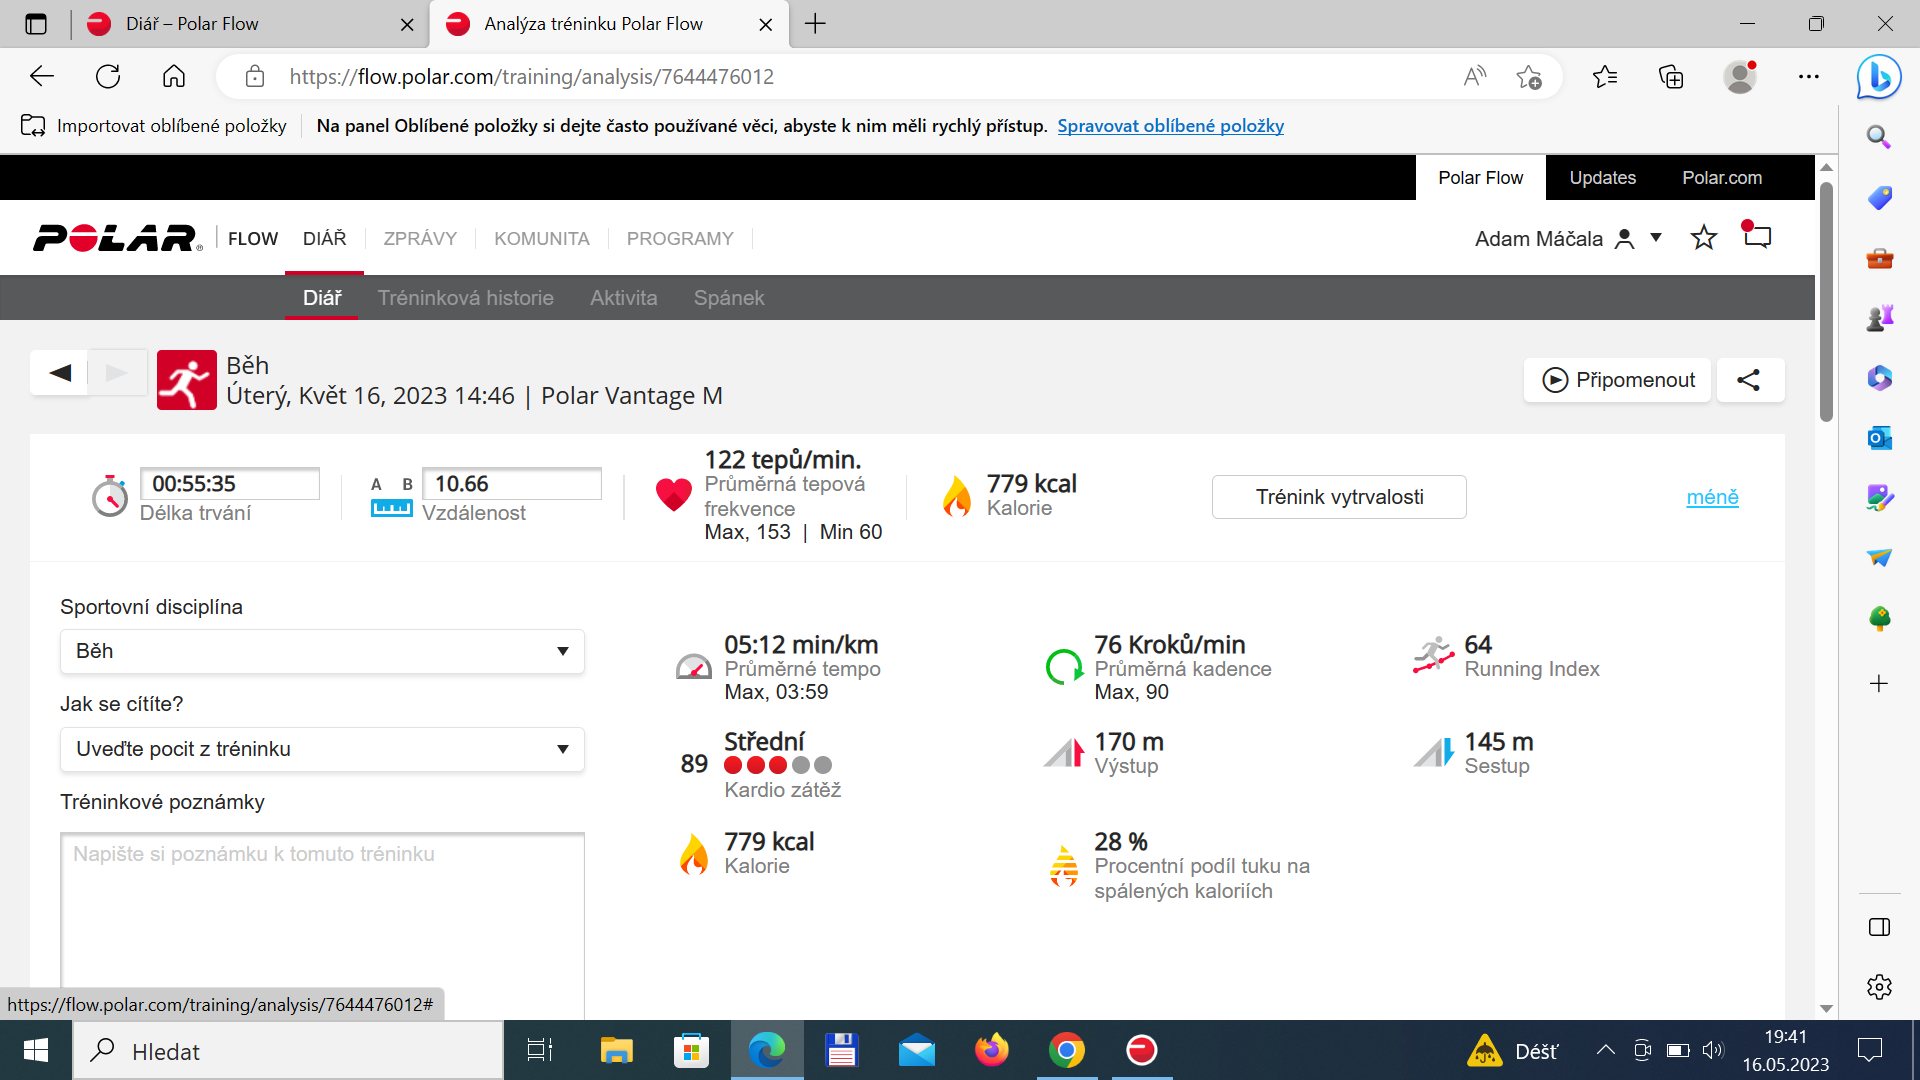Share this training via share icon
This screenshot has width=1920, height=1080.
(1750, 380)
